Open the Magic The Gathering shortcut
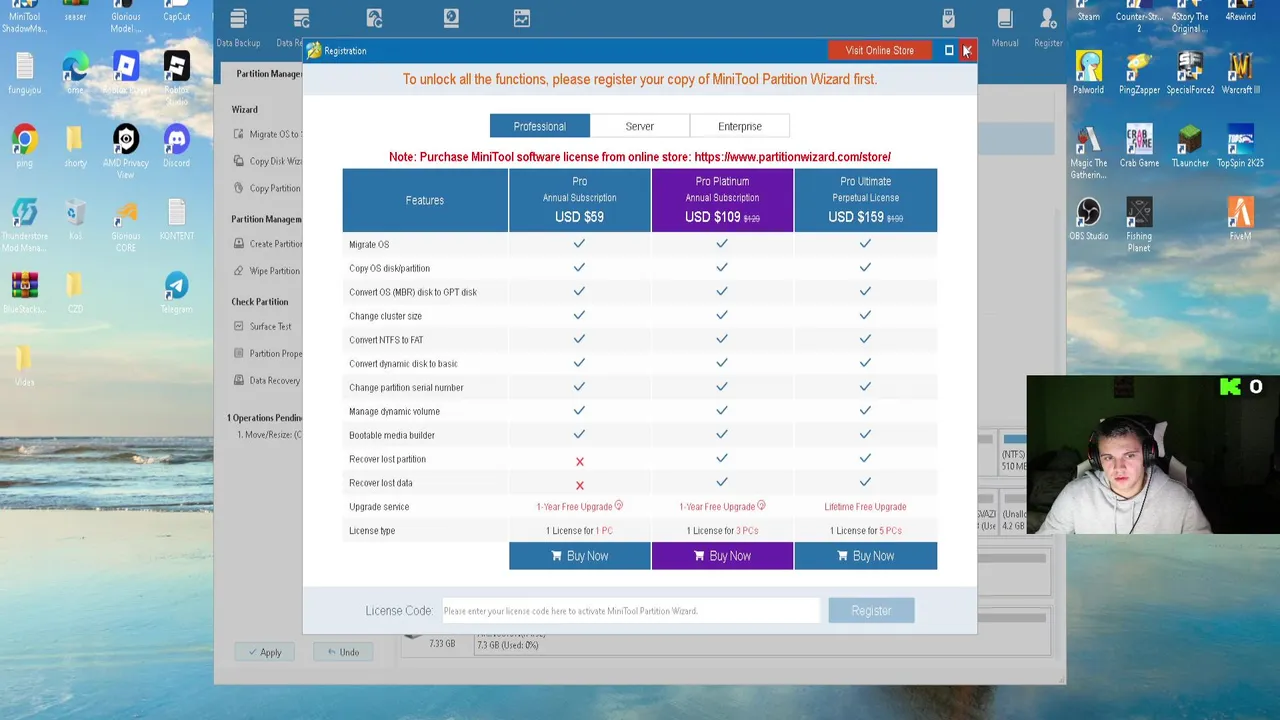The image size is (1280, 720). [1089, 151]
